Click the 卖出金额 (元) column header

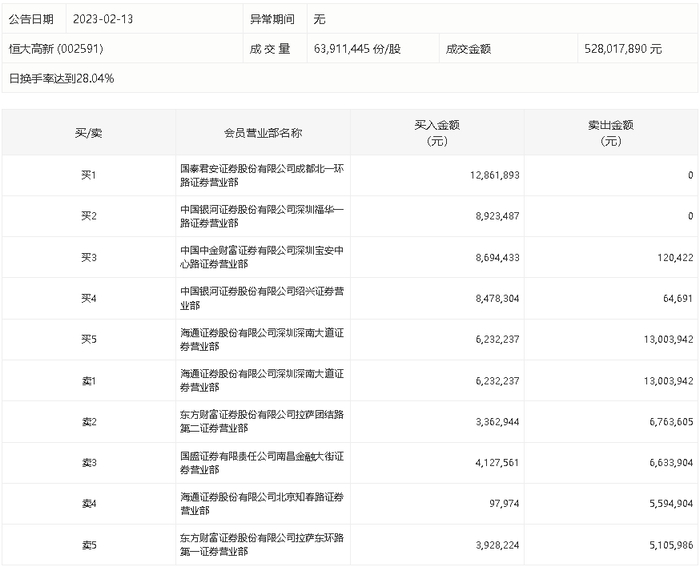pos(611,133)
